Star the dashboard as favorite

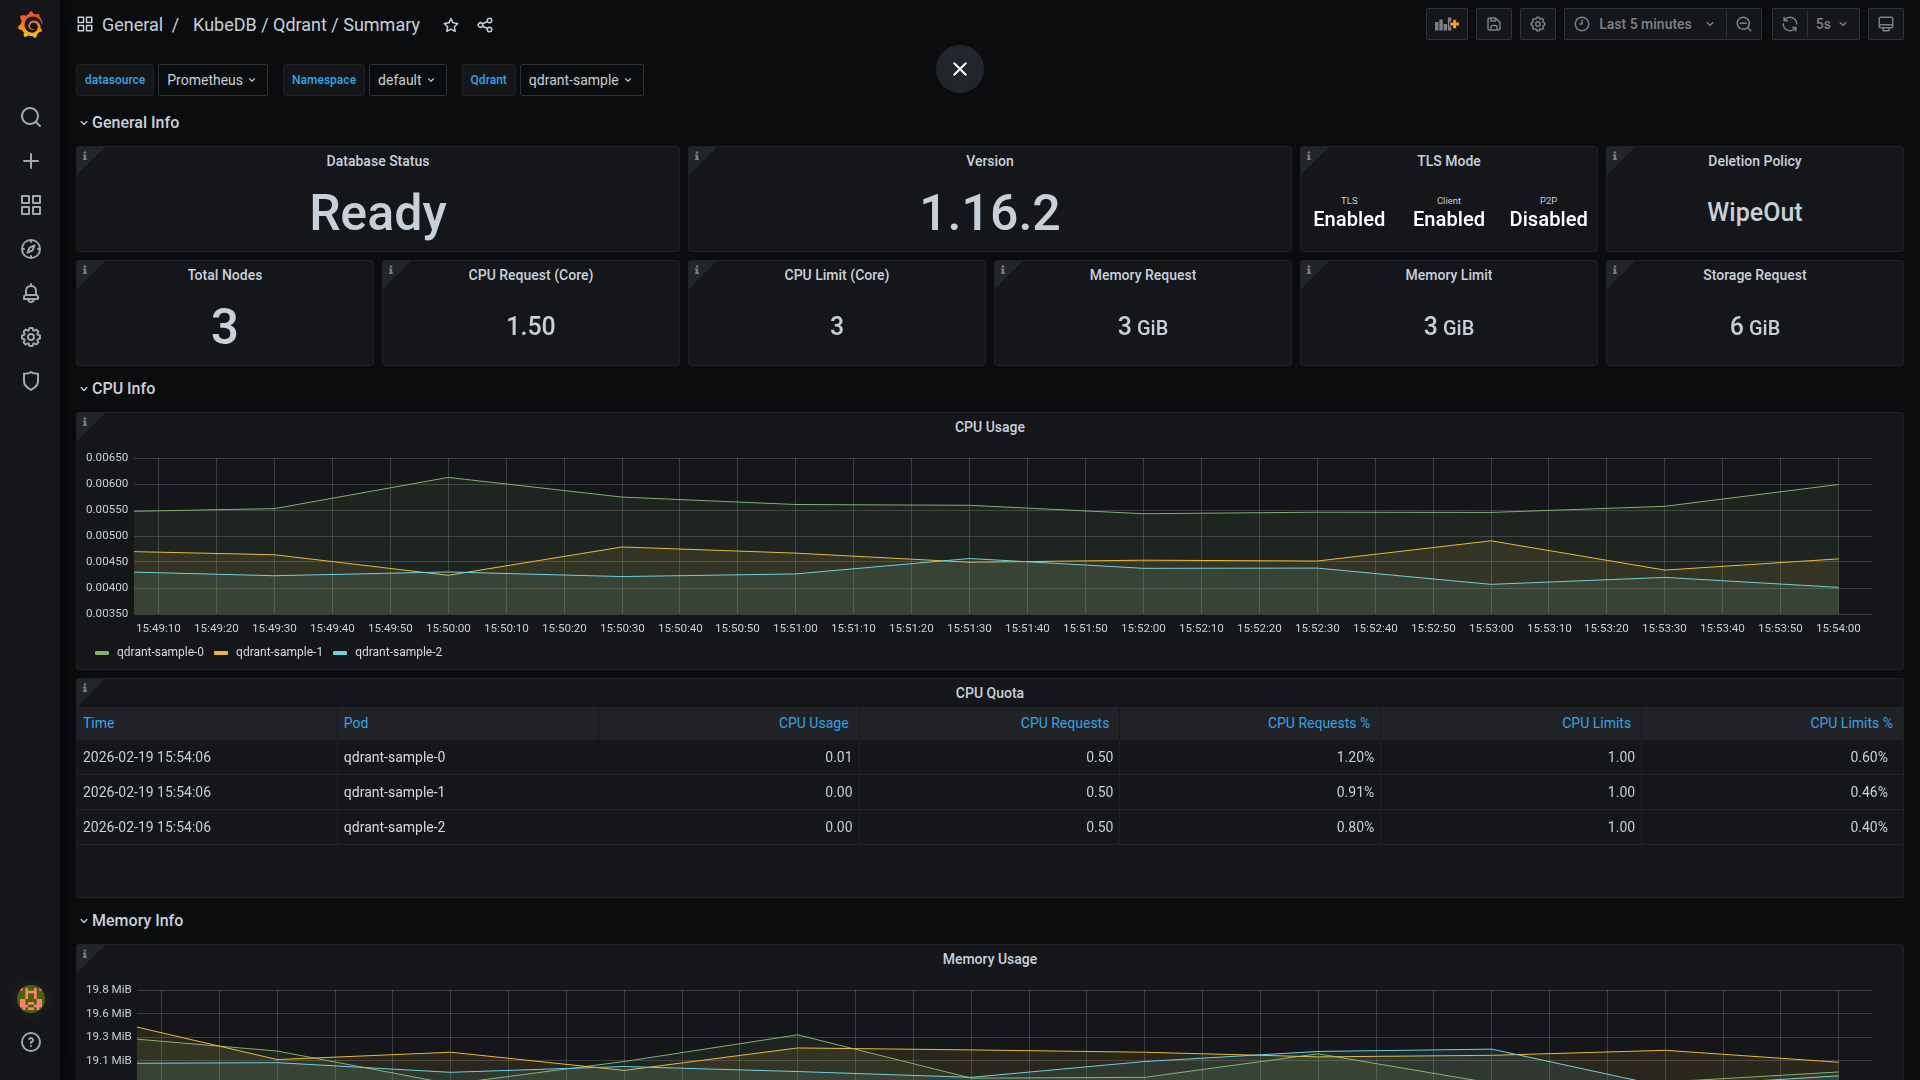[x=451, y=25]
